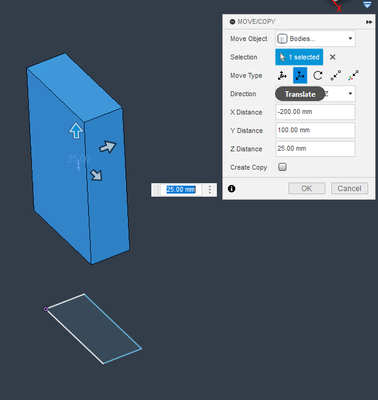Select the Point to Position move icon

click(x=353, y=75)
